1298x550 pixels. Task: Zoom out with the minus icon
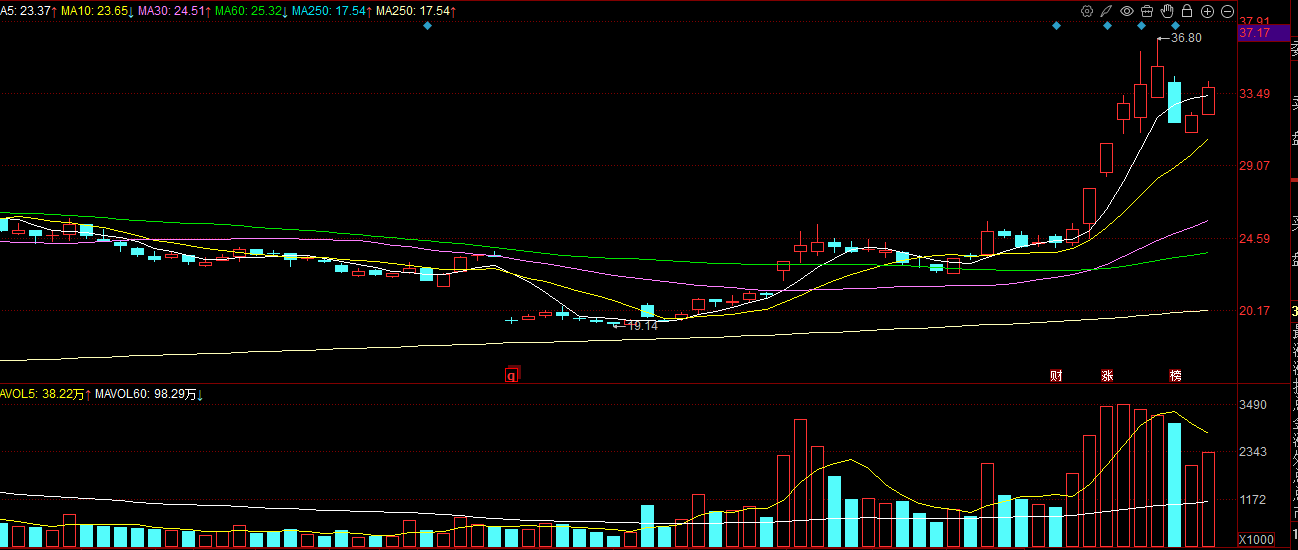point(1227,11)
